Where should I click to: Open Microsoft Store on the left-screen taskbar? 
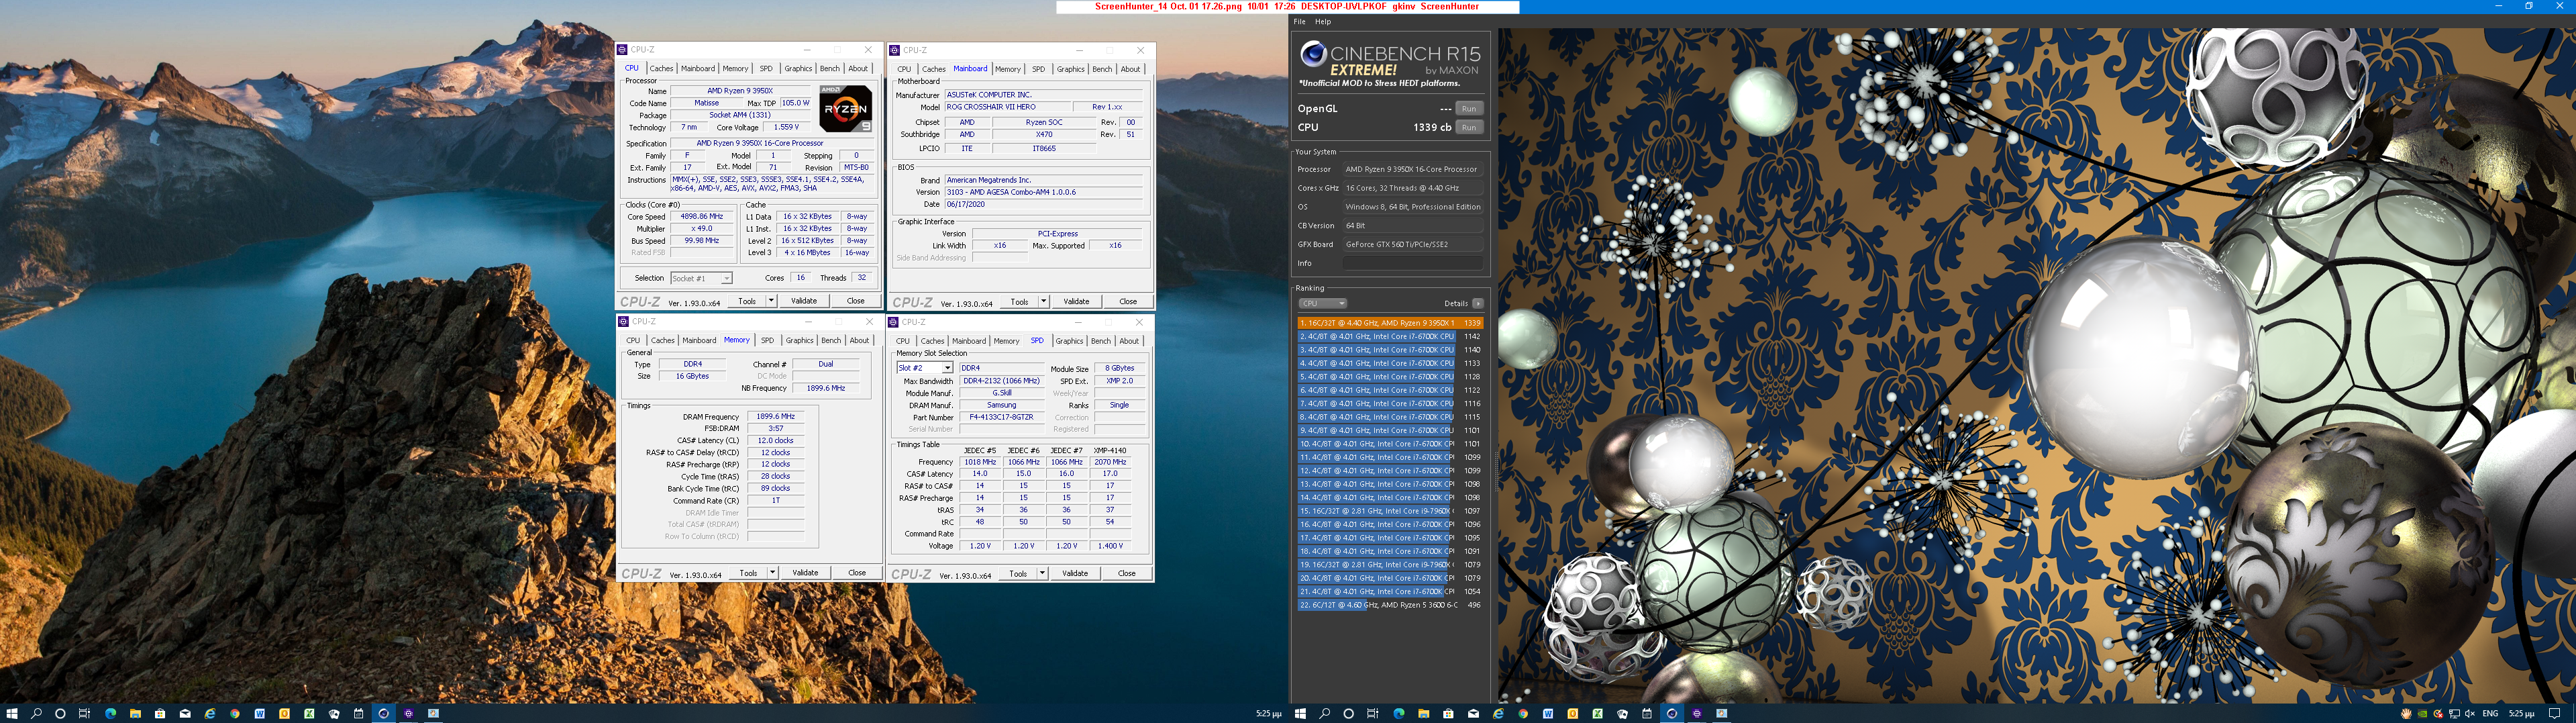(160, 714)
